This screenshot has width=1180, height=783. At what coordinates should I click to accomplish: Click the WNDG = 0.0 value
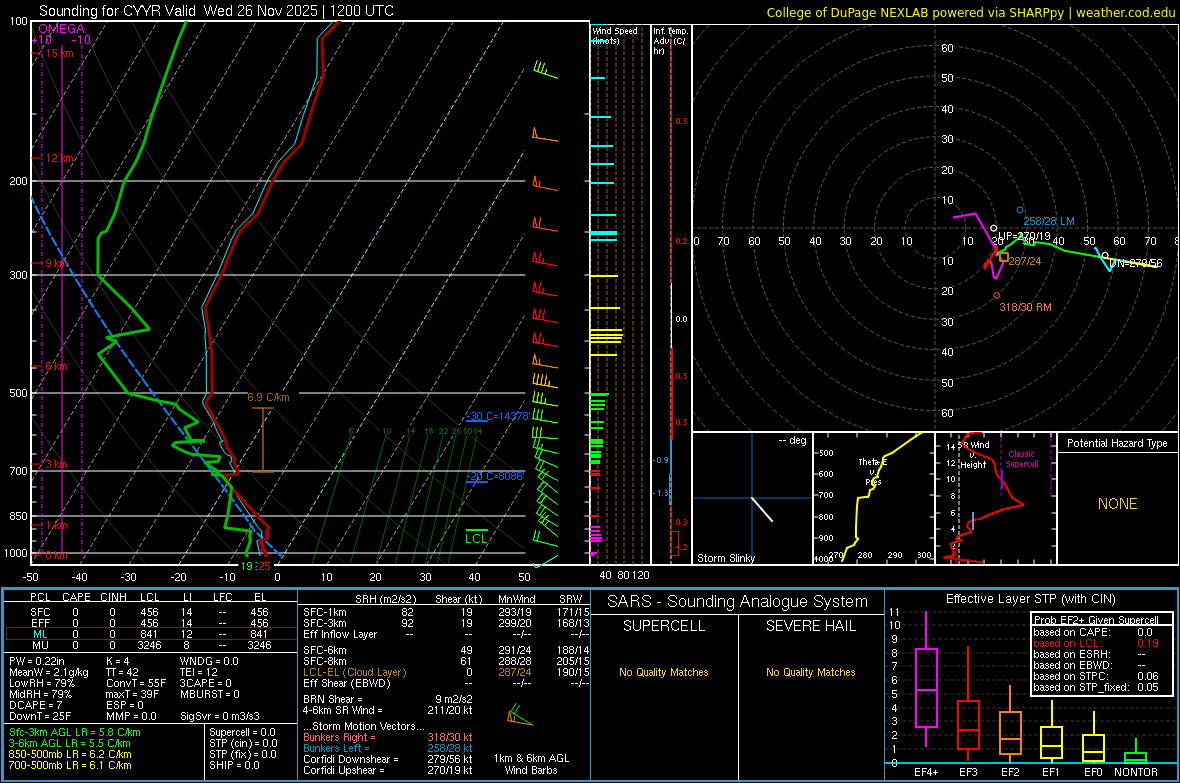208,661
